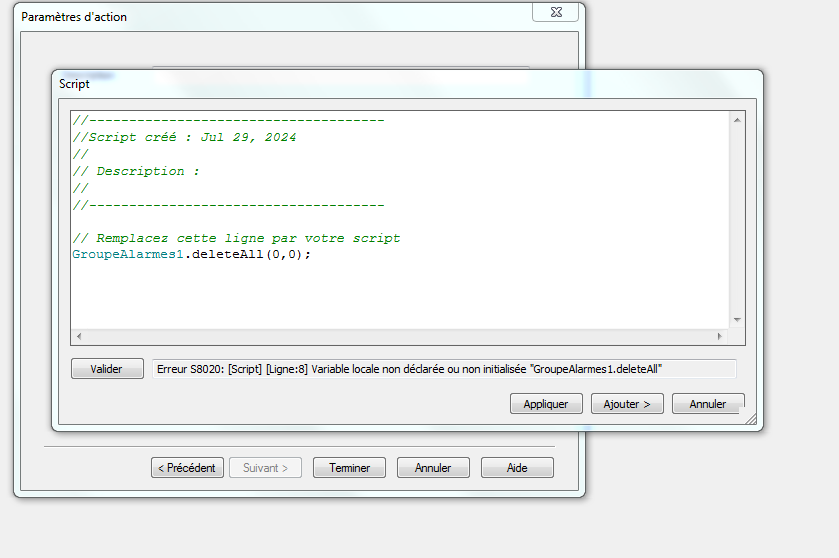
Task: Click the horizontal scrollbar track in editor
Action: point(400,337)
